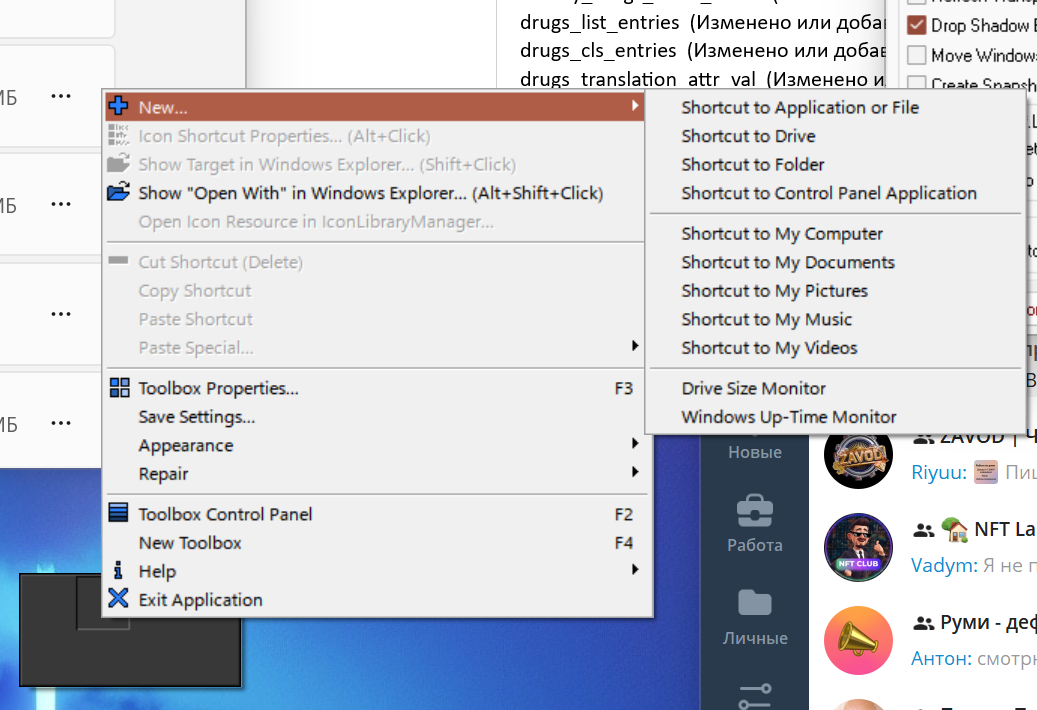Screen dimensions: 1037x710
Task: Tick the Create Snapshot checkbox
Action: tap(916, 84)
